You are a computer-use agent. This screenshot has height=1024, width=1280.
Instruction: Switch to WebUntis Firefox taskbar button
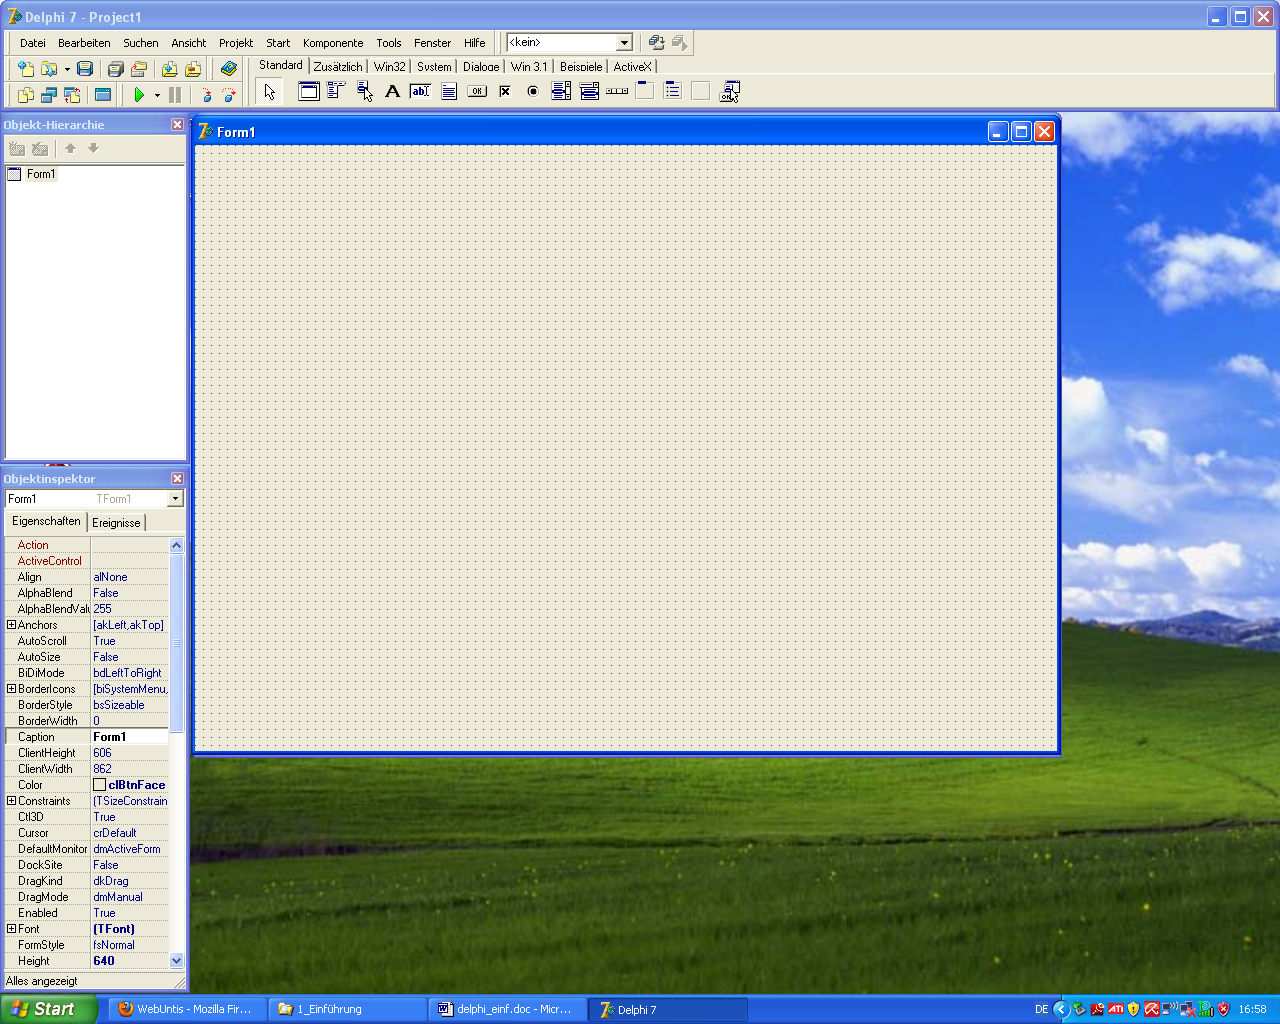click(186, 1009)
